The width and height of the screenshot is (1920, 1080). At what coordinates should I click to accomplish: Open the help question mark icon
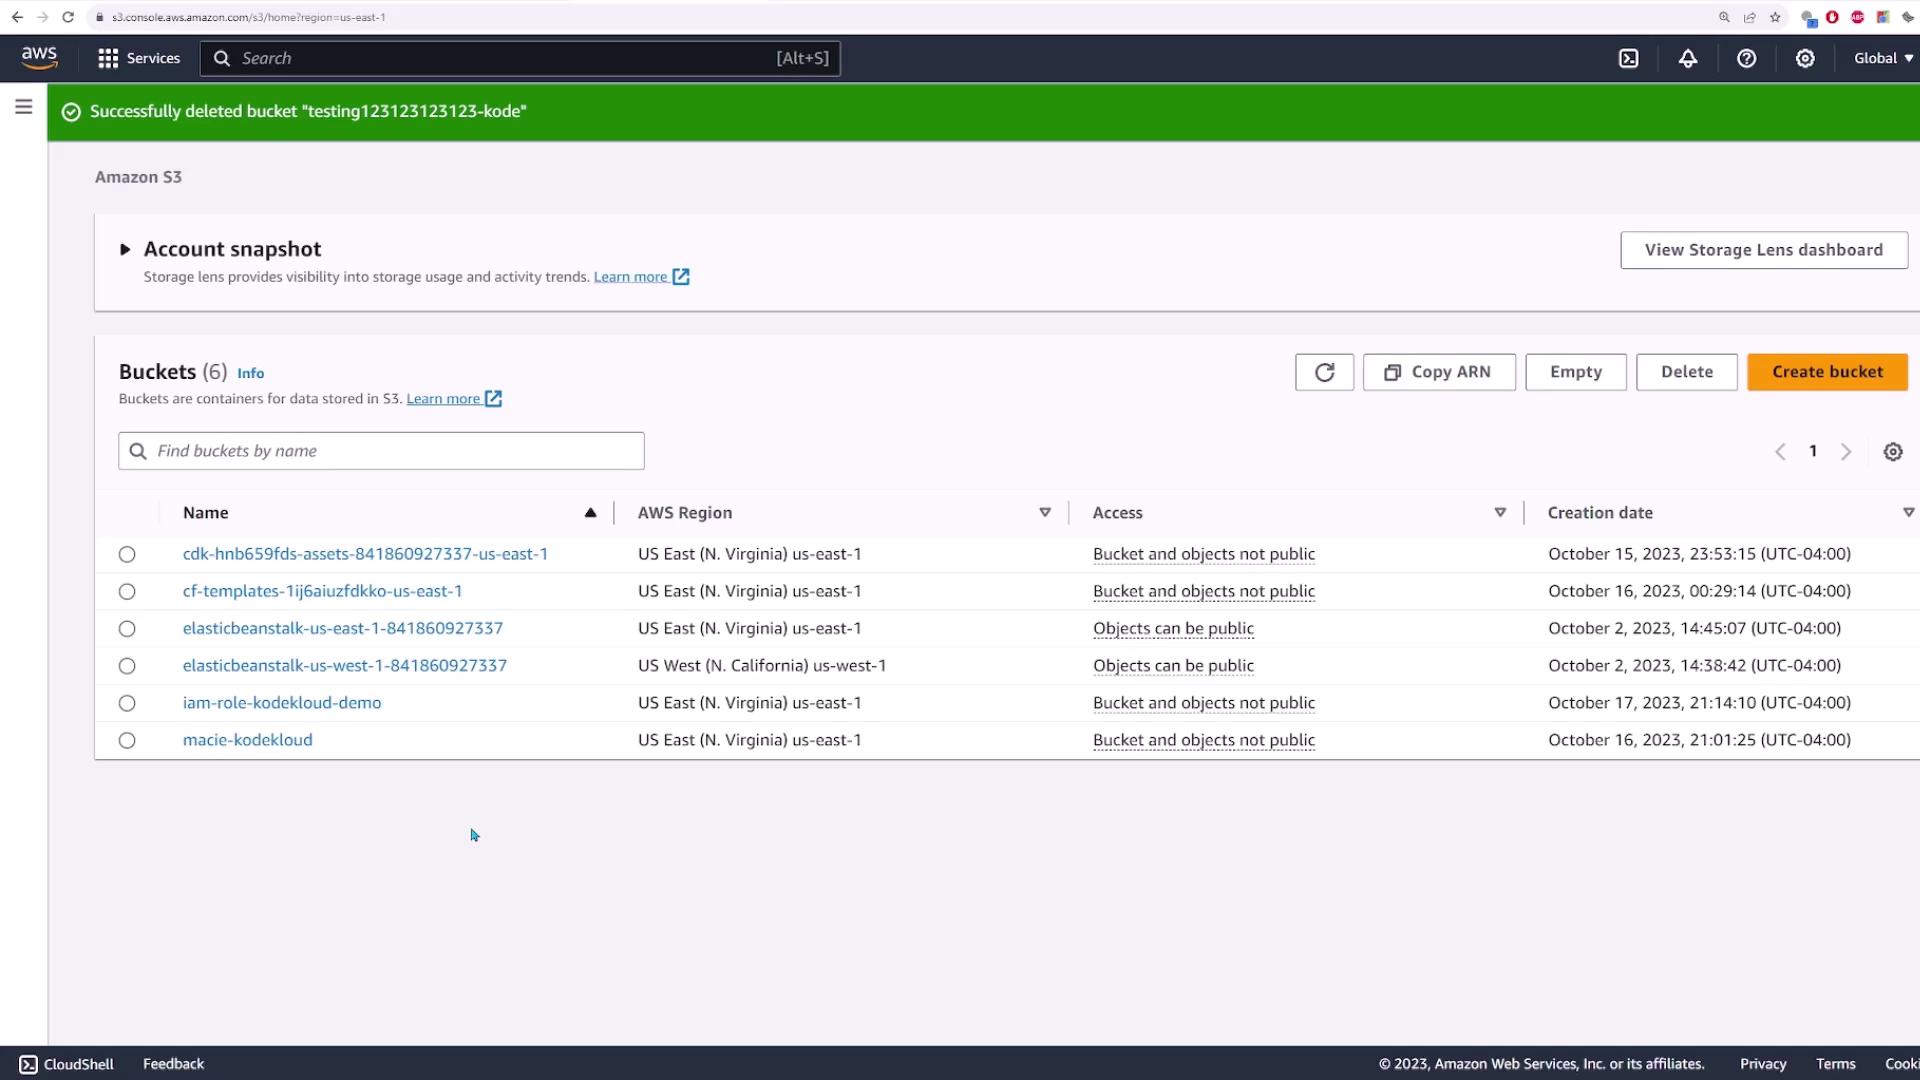click(1746, 58)
